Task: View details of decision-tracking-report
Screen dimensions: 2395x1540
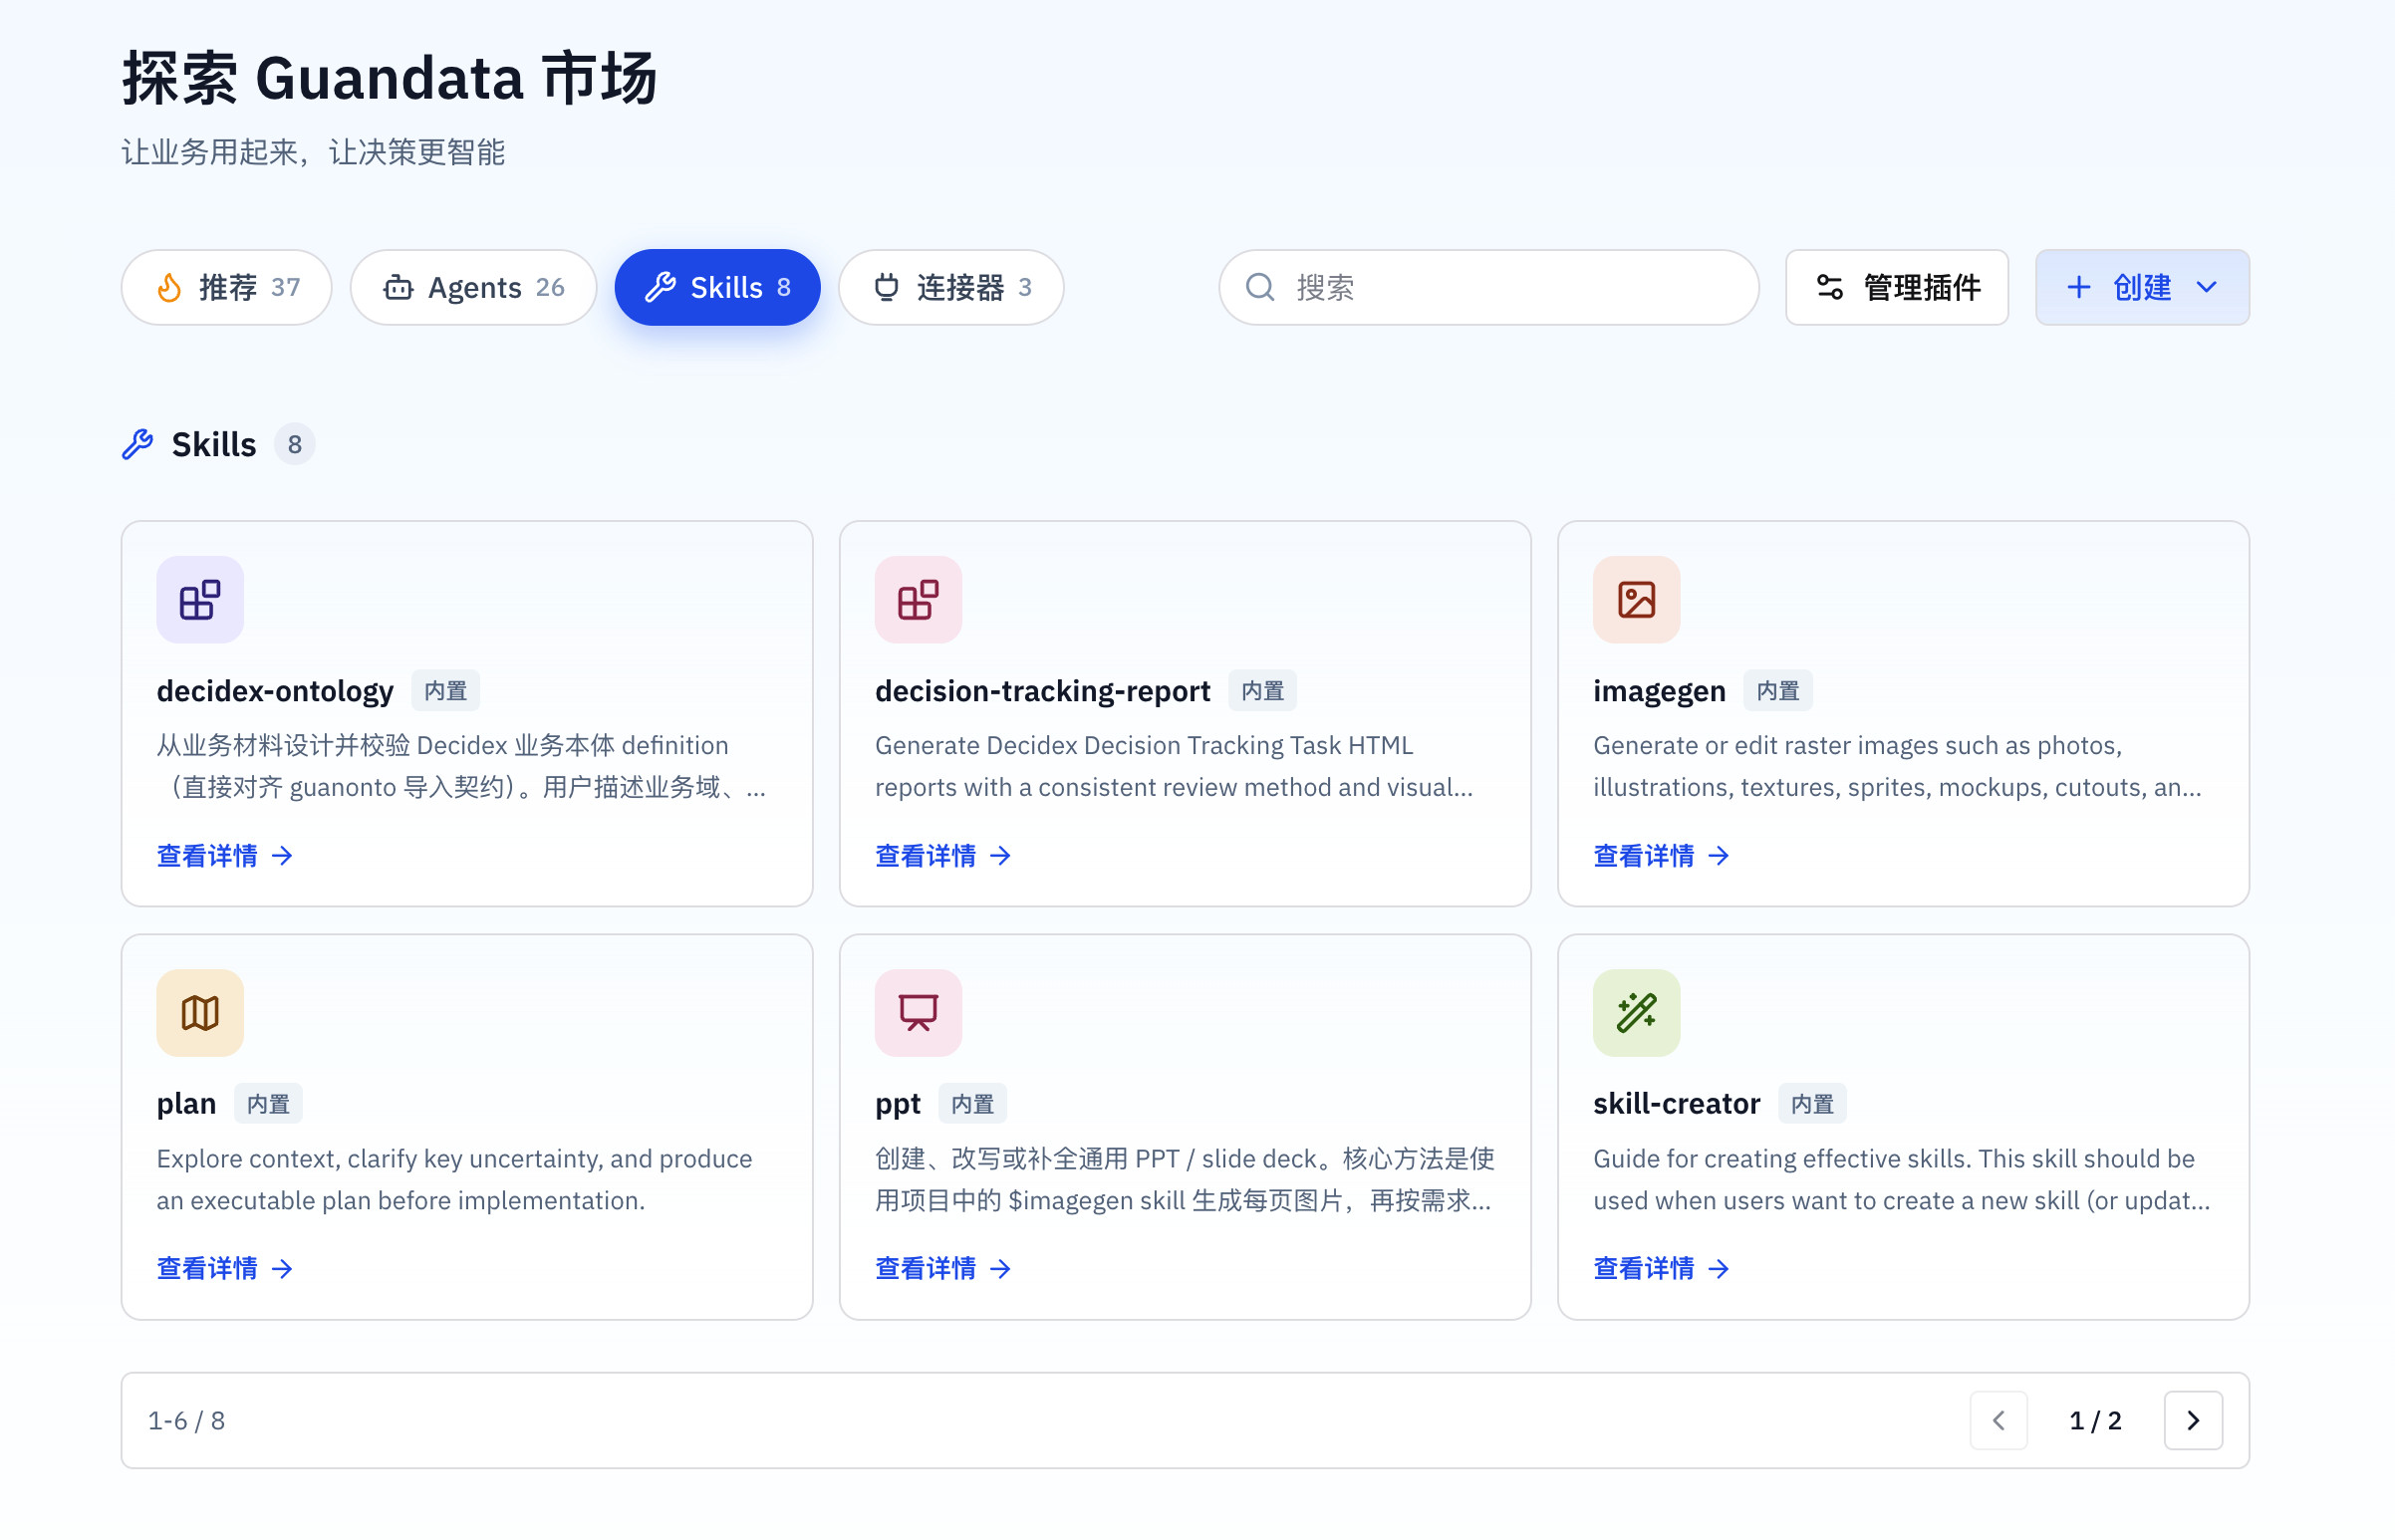Action: [x=943, y=855]
